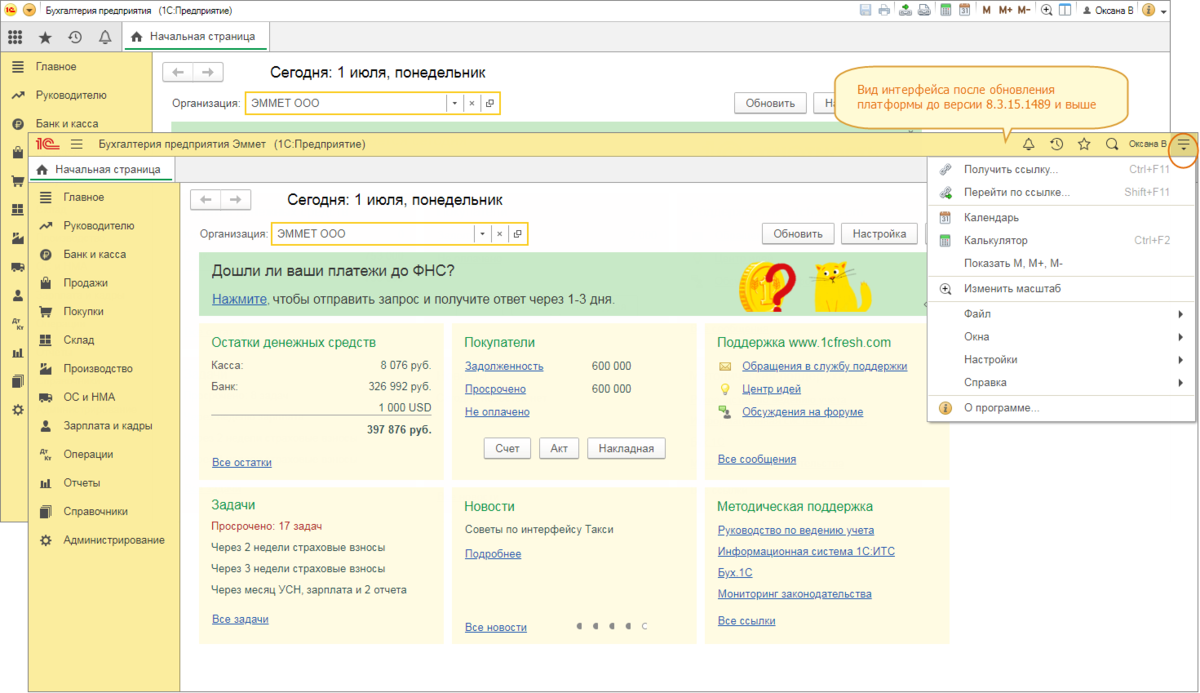
Task: Open Продажи section in front sidebar
Action: coord(86,283)
